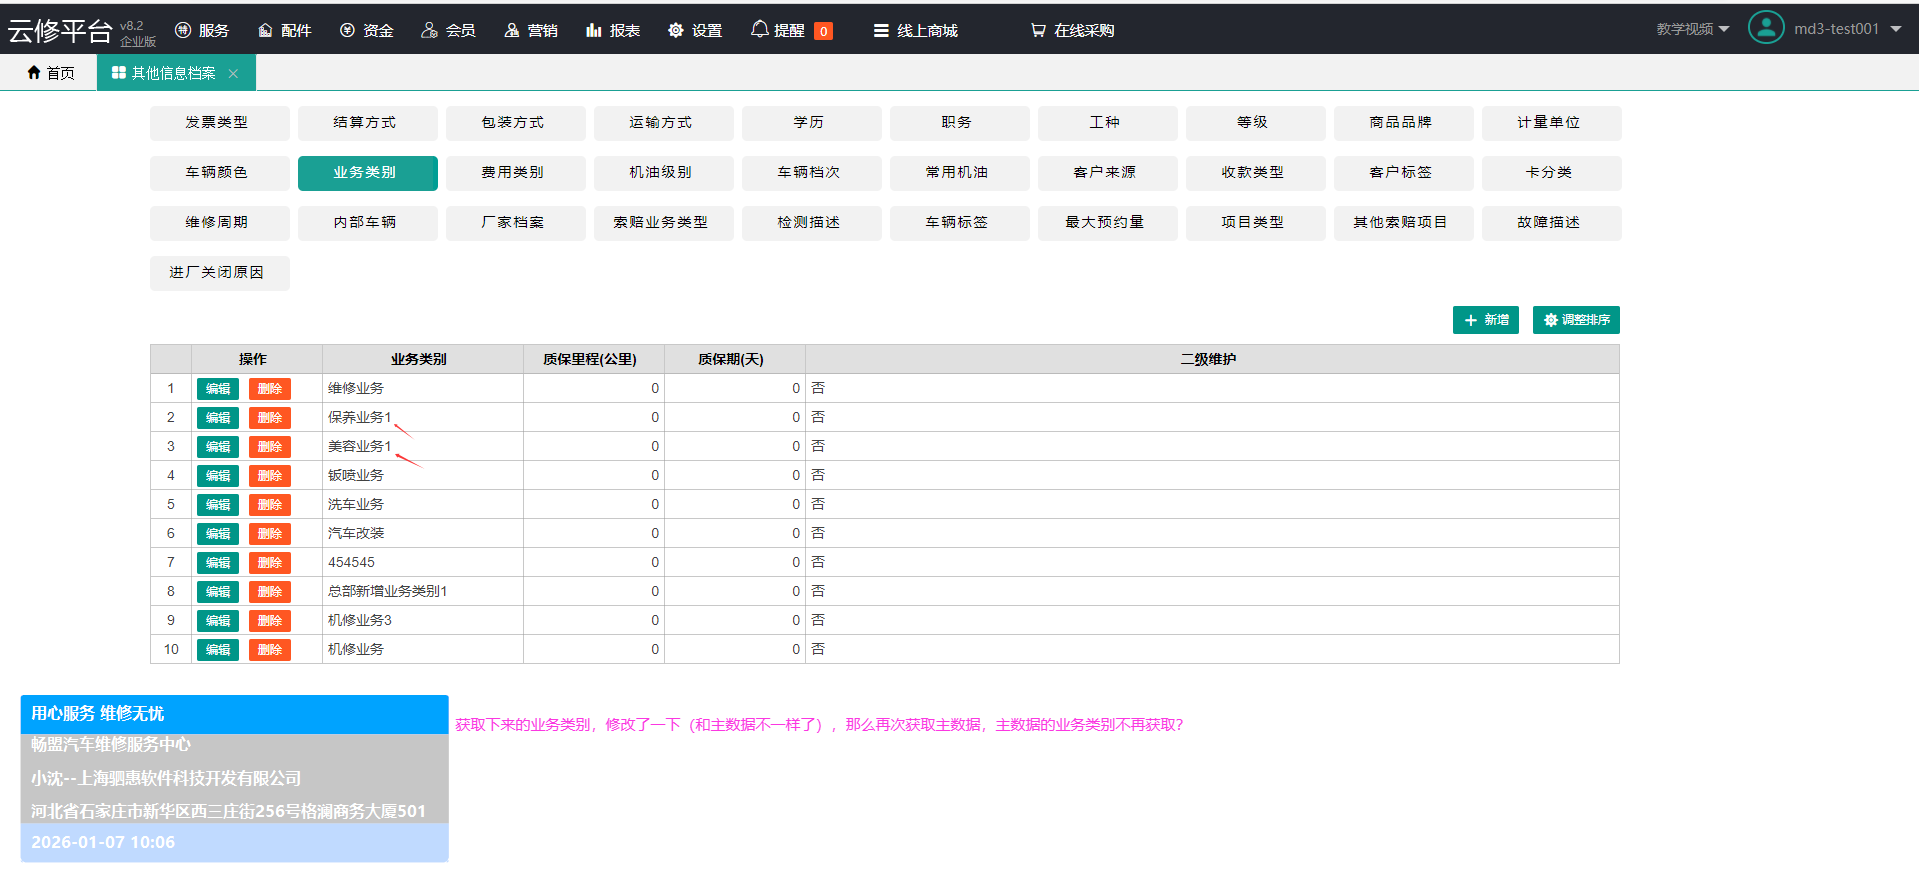
Task: Click the 调整排序 button
Action: tap(1575, 320)
